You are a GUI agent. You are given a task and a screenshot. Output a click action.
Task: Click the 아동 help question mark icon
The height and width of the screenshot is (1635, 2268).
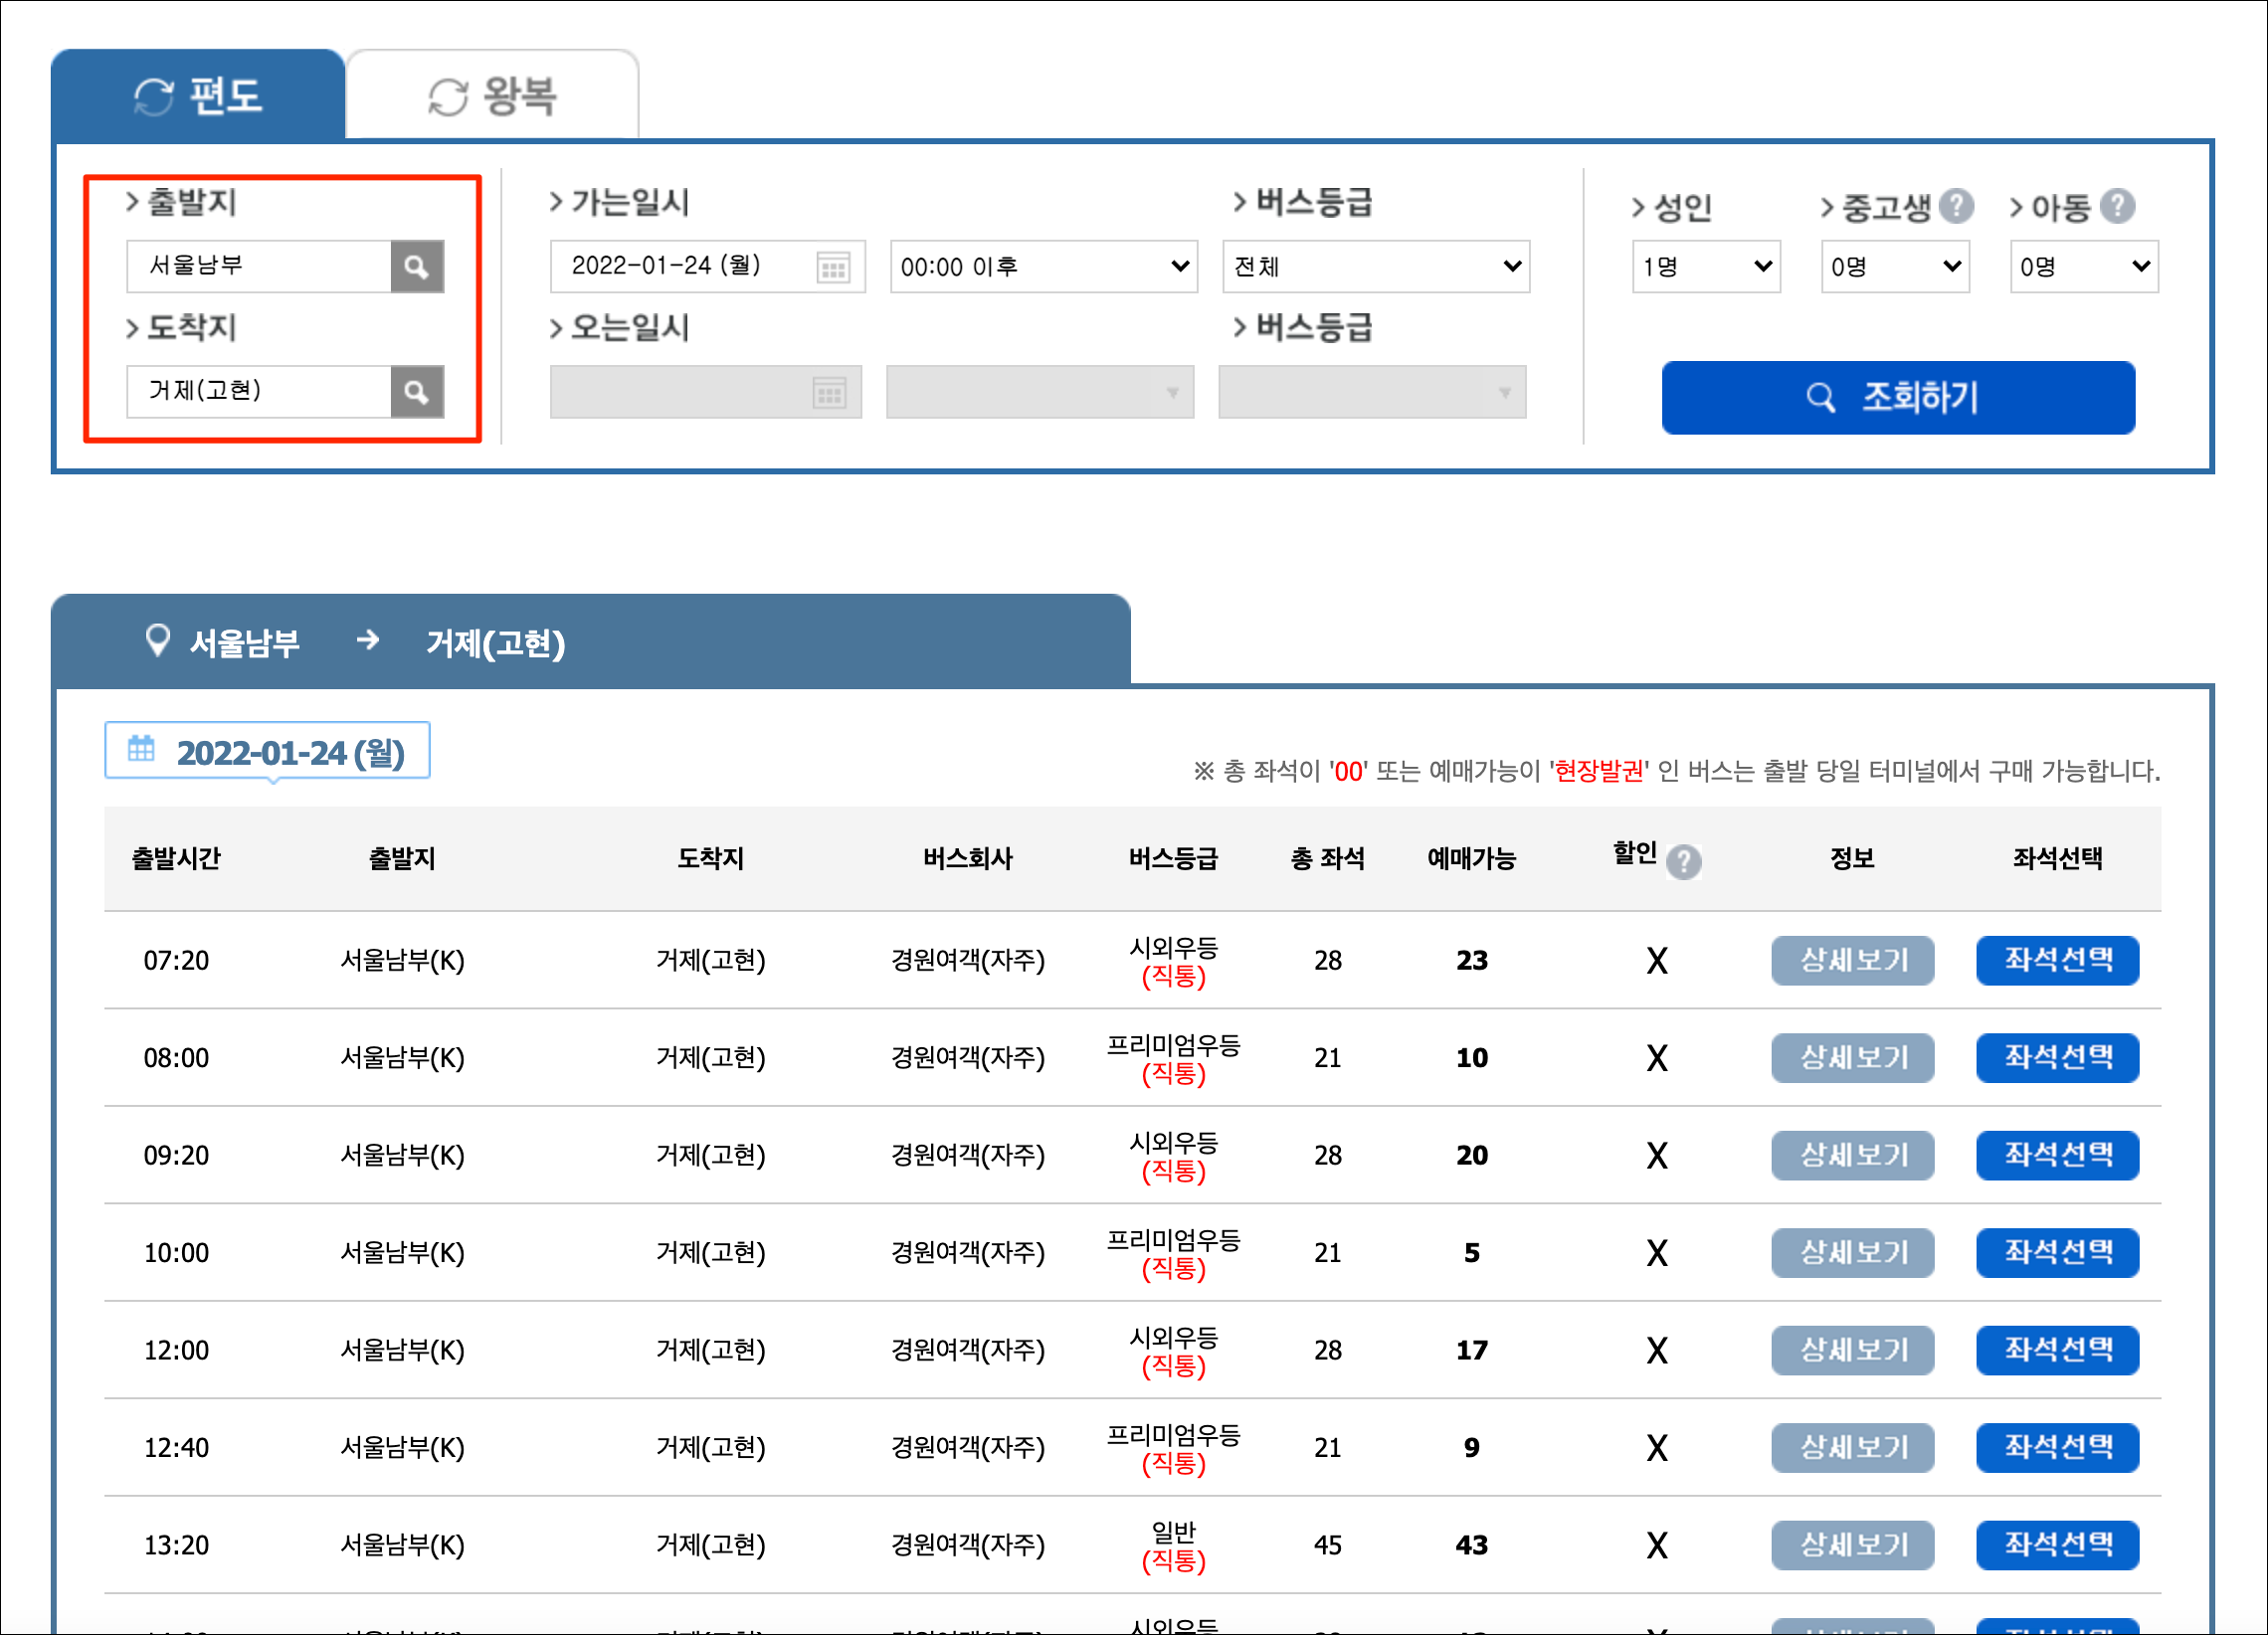(2117, 207)
